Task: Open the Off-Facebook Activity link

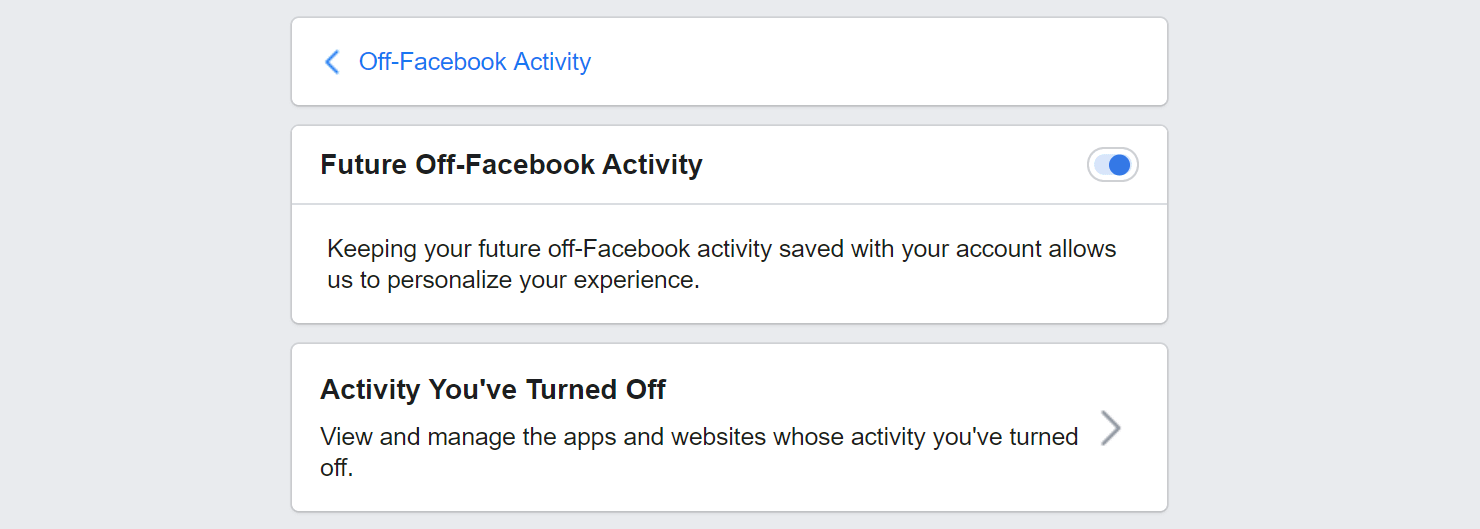Action: coord(474,62)
